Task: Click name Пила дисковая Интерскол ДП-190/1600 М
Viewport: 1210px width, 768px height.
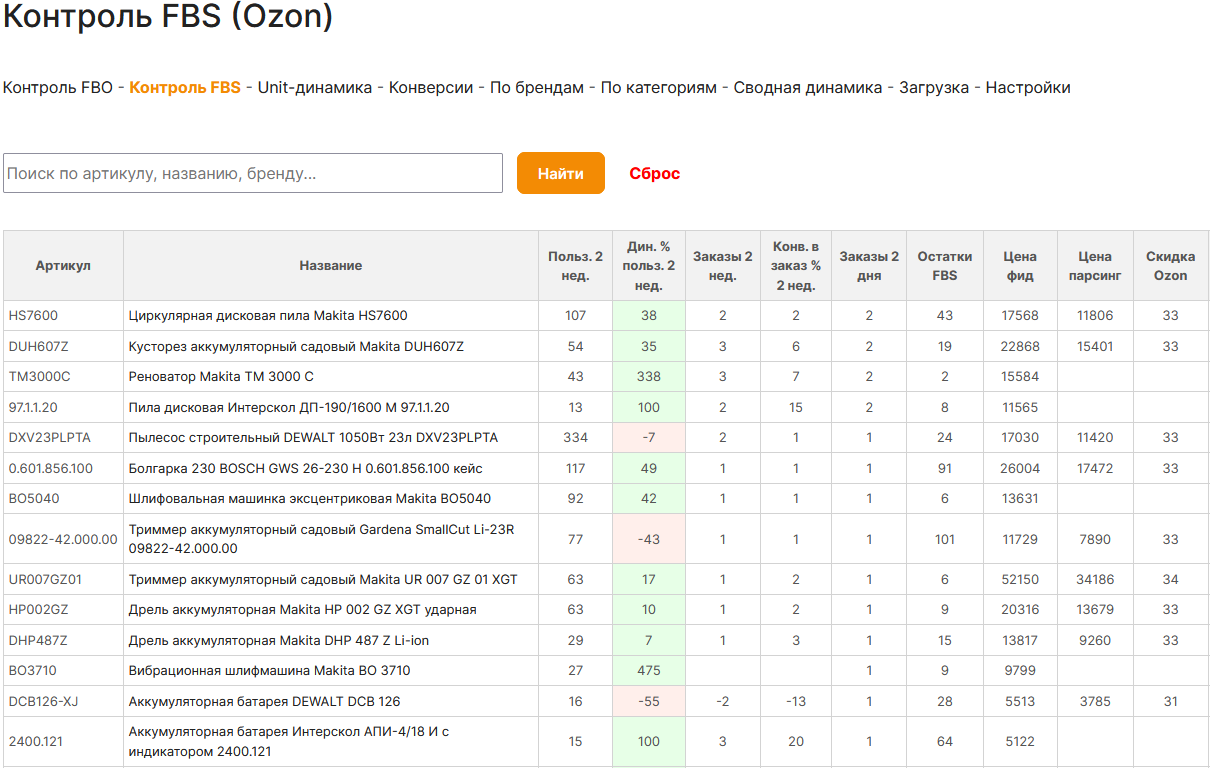Action: (289, 408)
